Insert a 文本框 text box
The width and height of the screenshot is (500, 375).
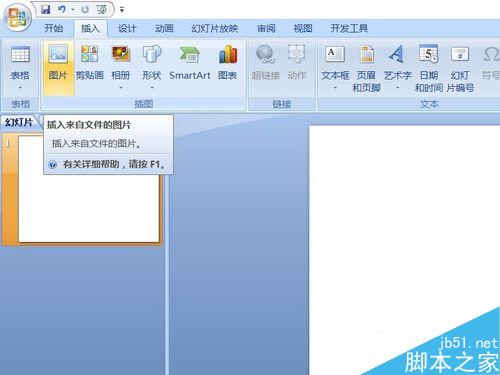335,54
